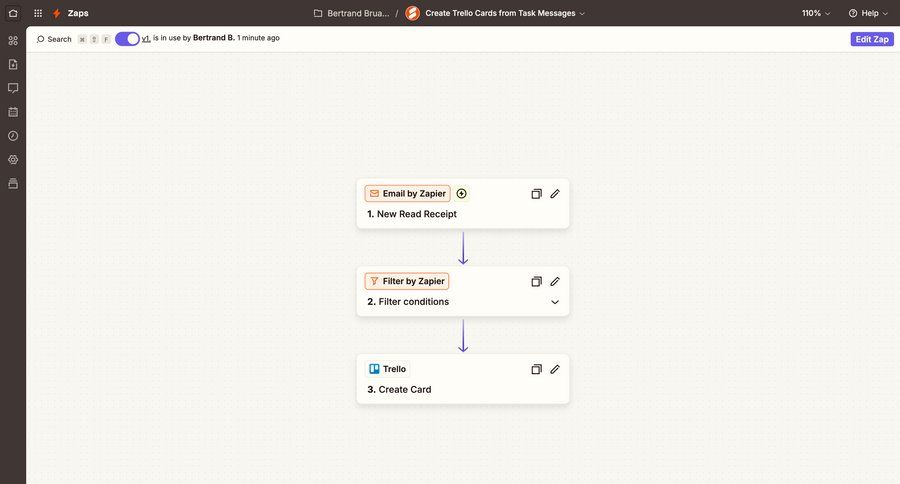Expand the Filter conditions chevron
Image resolution: width=900 pixels, height=484 pixels.
[x=555, y=302]
